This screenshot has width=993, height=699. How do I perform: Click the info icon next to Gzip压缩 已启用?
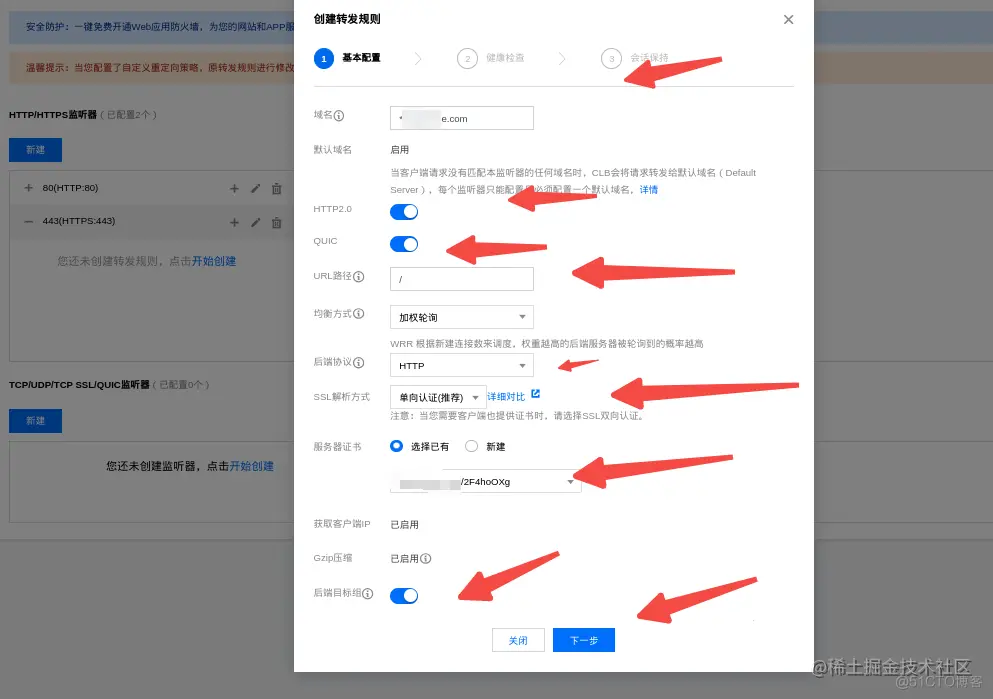click(x=426, y=558)
